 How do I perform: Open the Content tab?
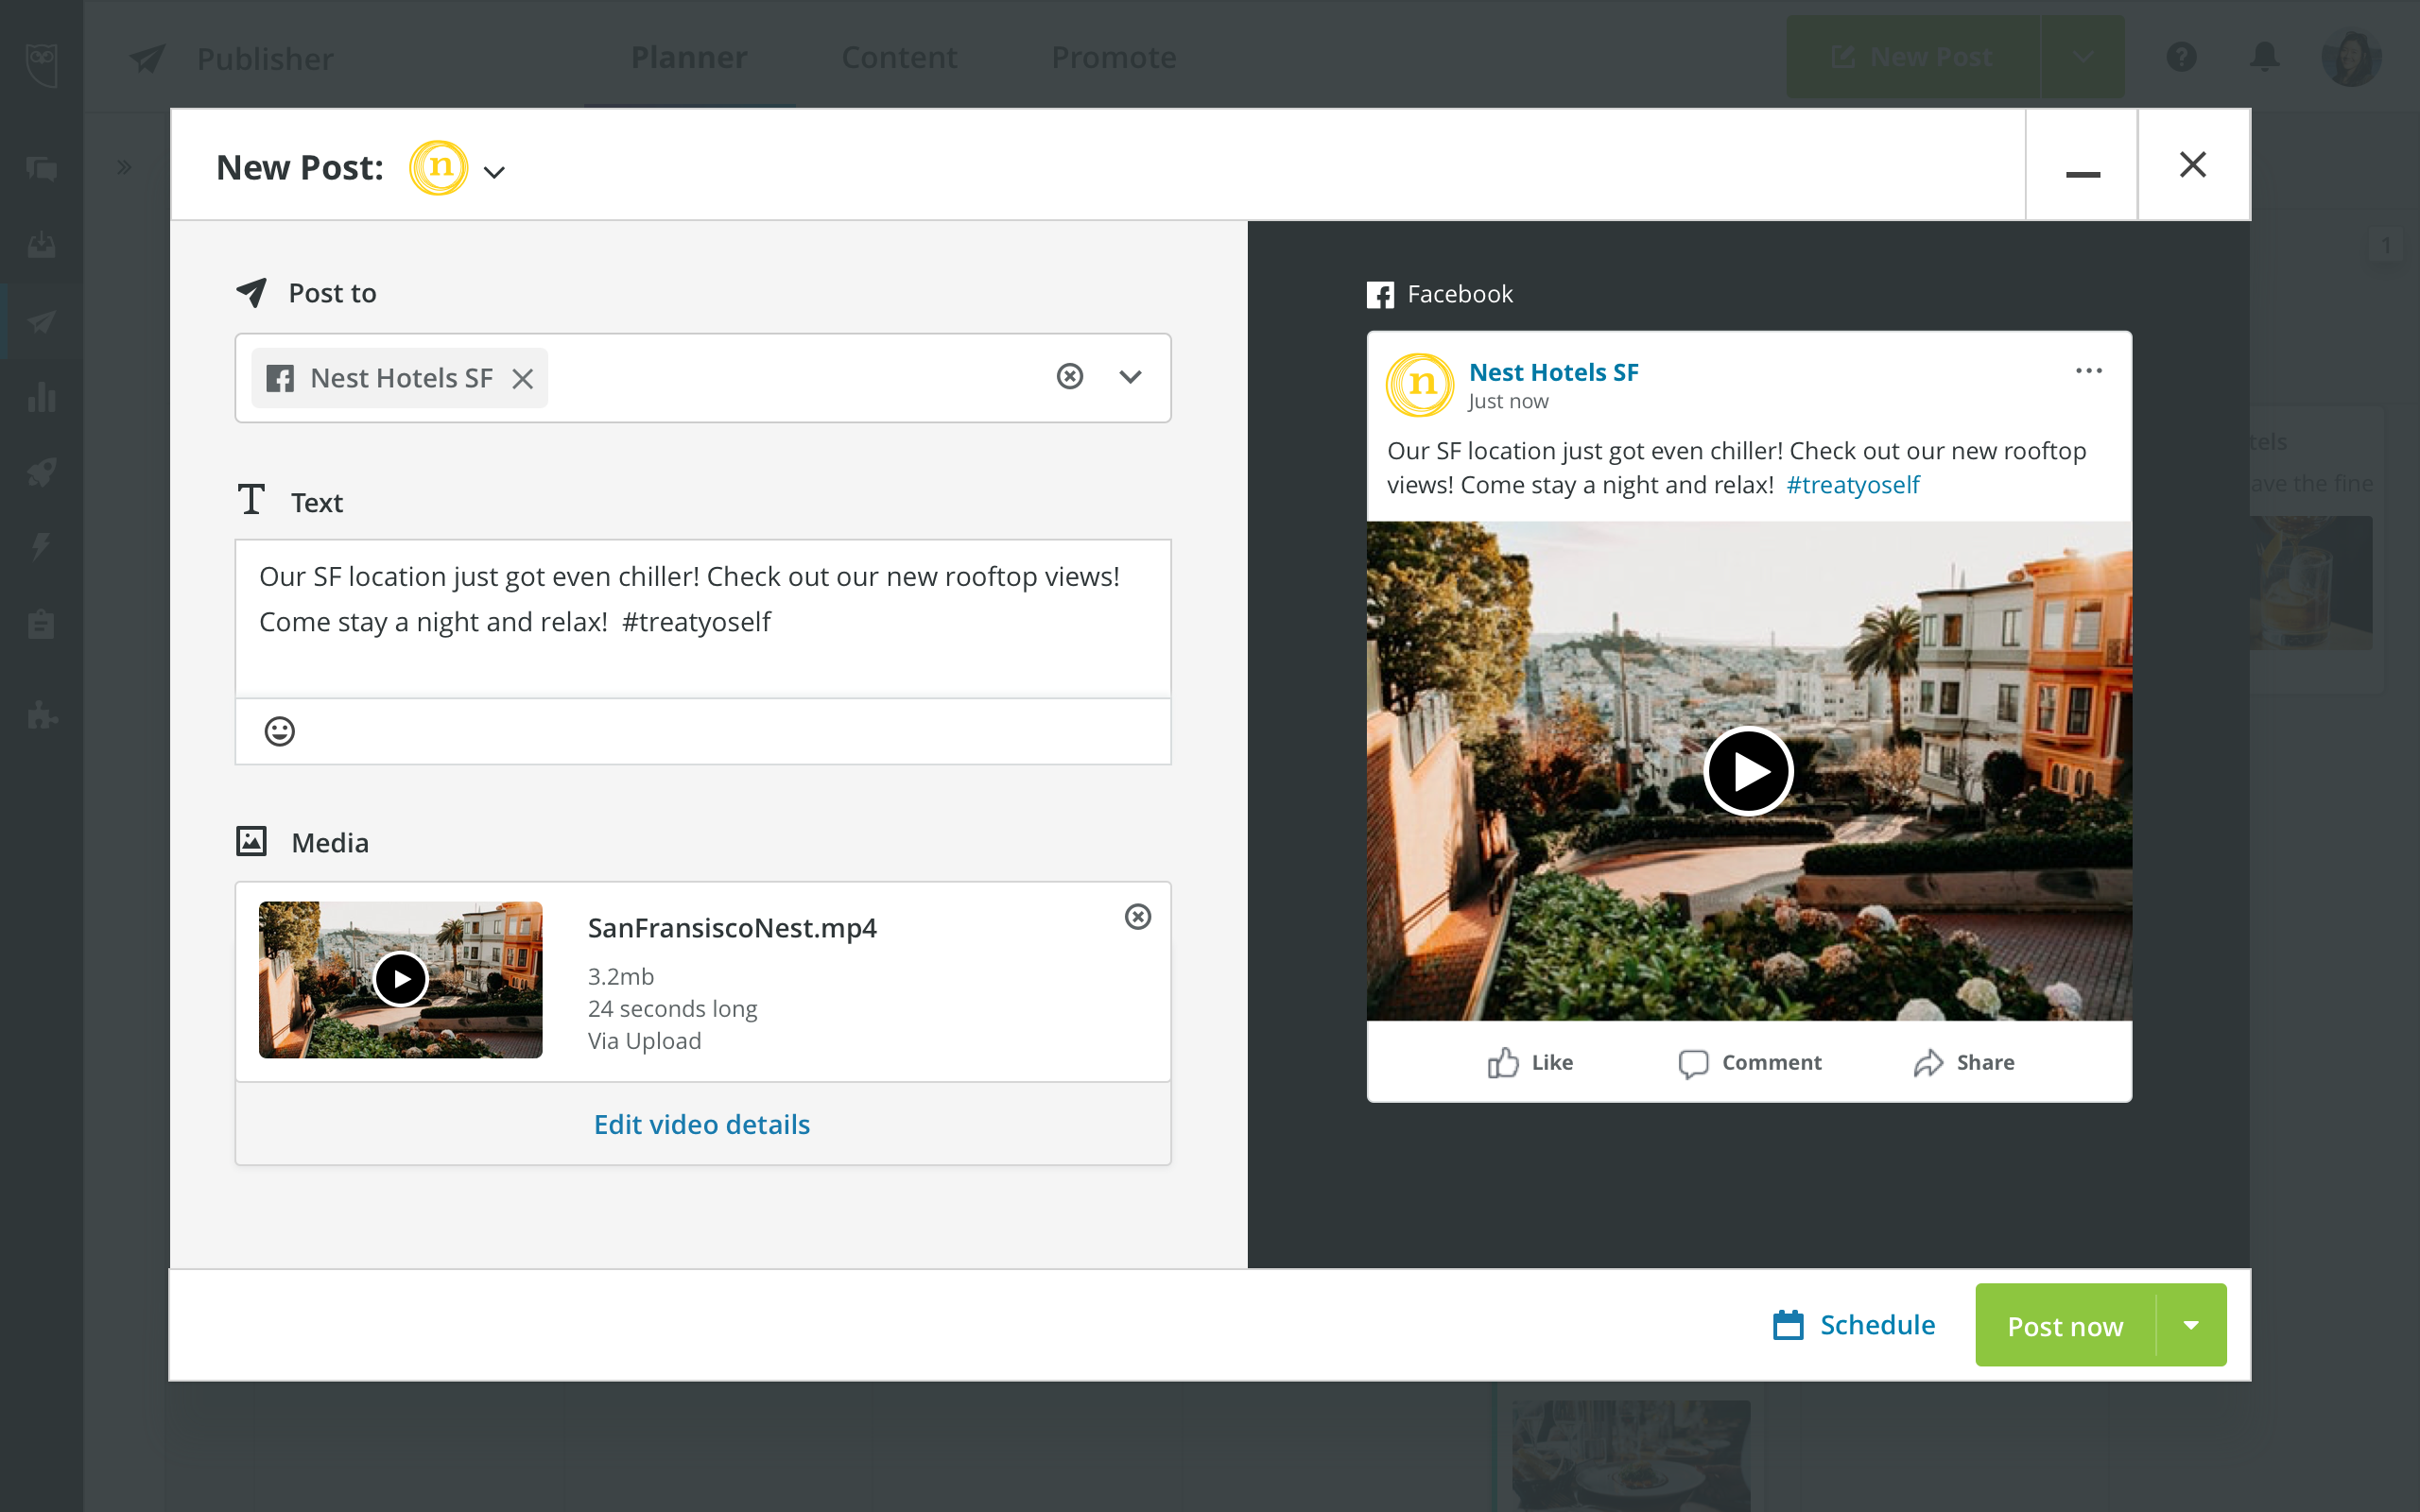pos(899,58)
